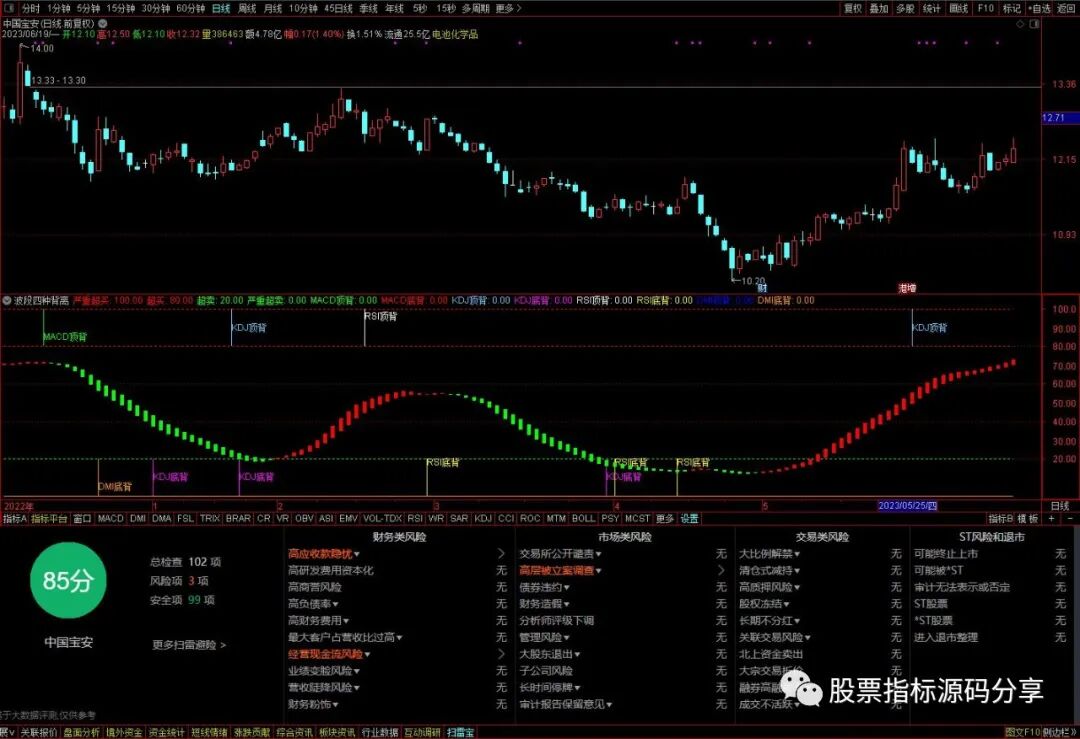Switch to the 分时 period tab
This screenshot has width=1080, height=739.
pos(31,8)
